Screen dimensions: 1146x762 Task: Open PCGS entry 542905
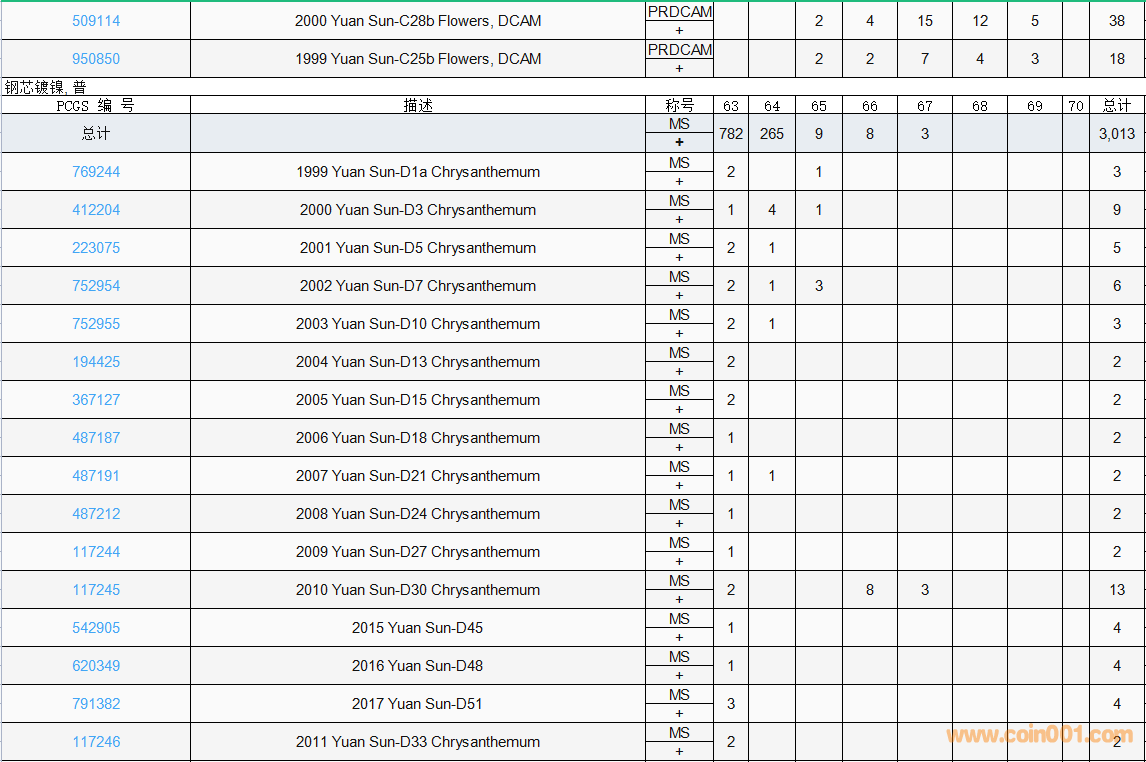pyautogui.click(x=96, y=628)
